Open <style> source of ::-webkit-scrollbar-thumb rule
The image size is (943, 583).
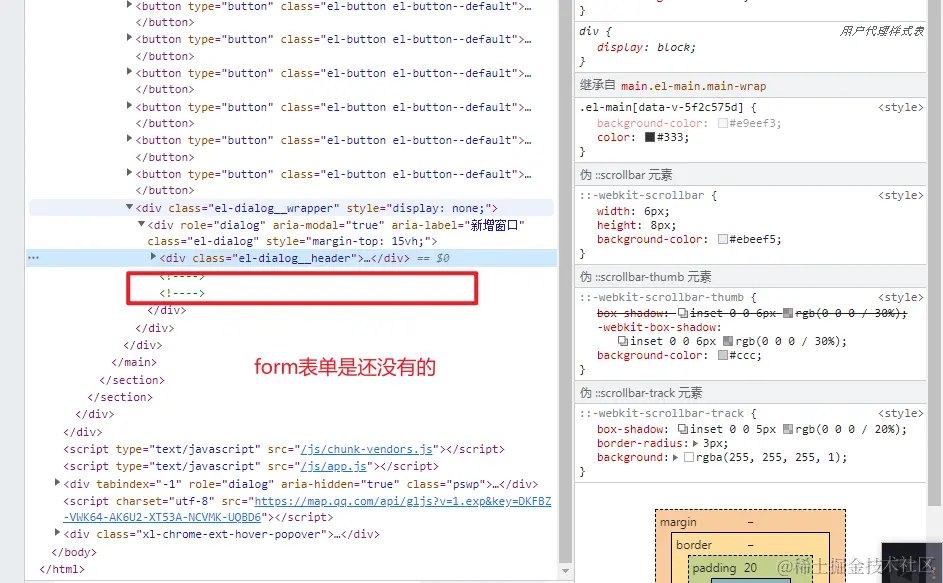900,297
